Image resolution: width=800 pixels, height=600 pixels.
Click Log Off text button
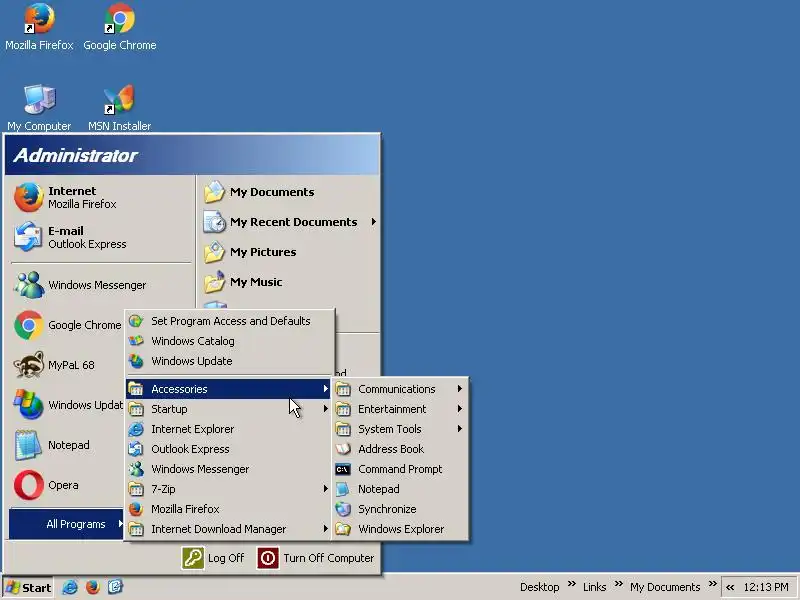pyautogui.click(x=226, y=558)
